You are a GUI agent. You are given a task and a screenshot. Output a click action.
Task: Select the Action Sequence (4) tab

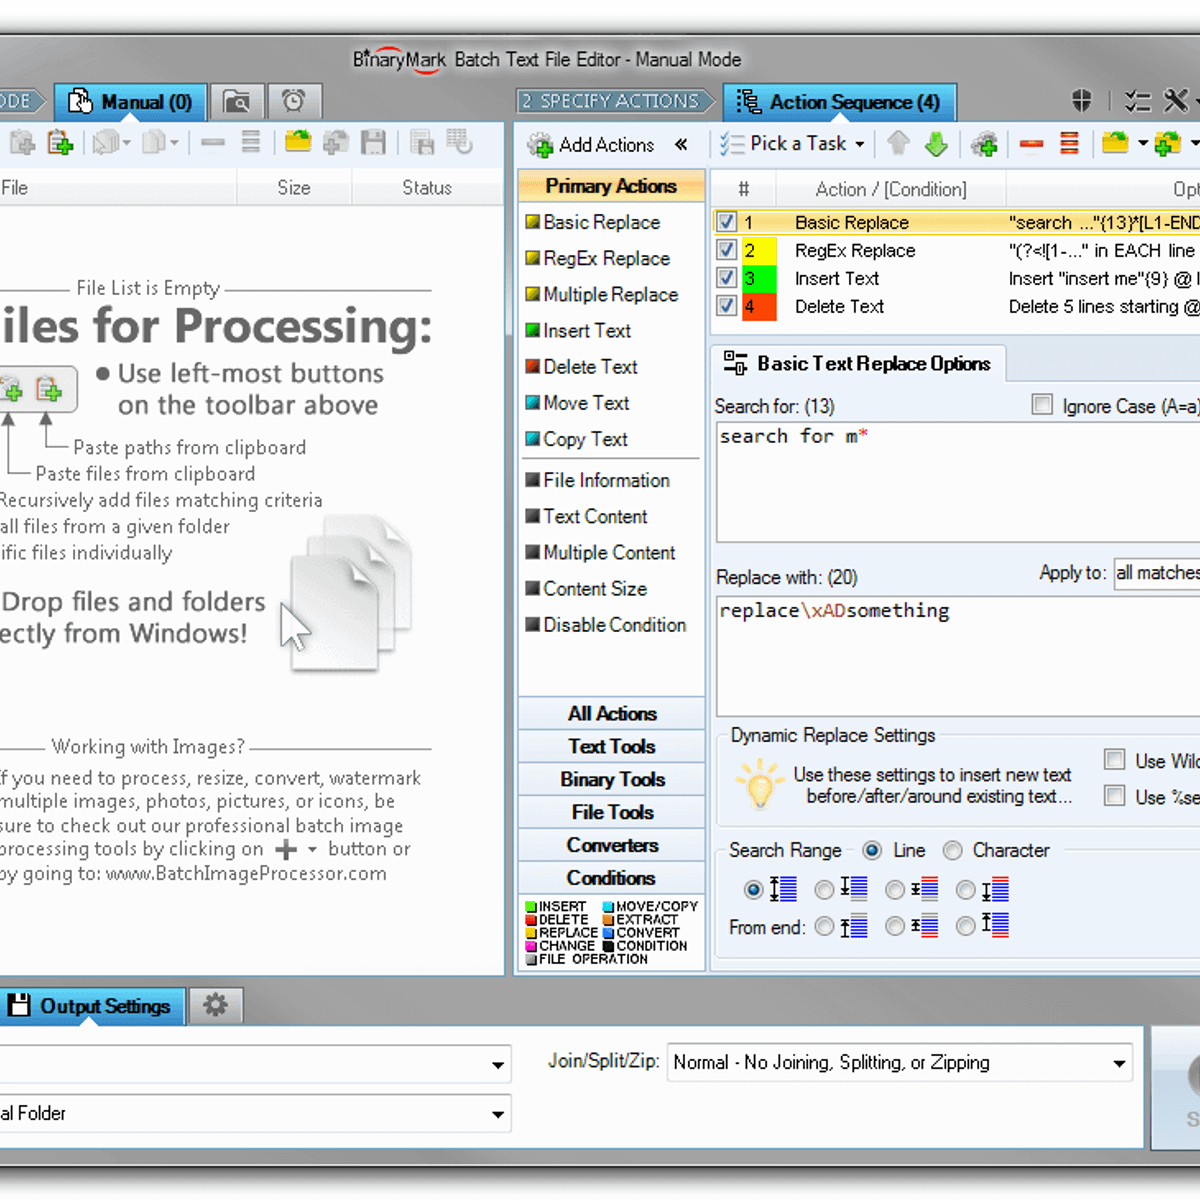(x=840, y=102)
